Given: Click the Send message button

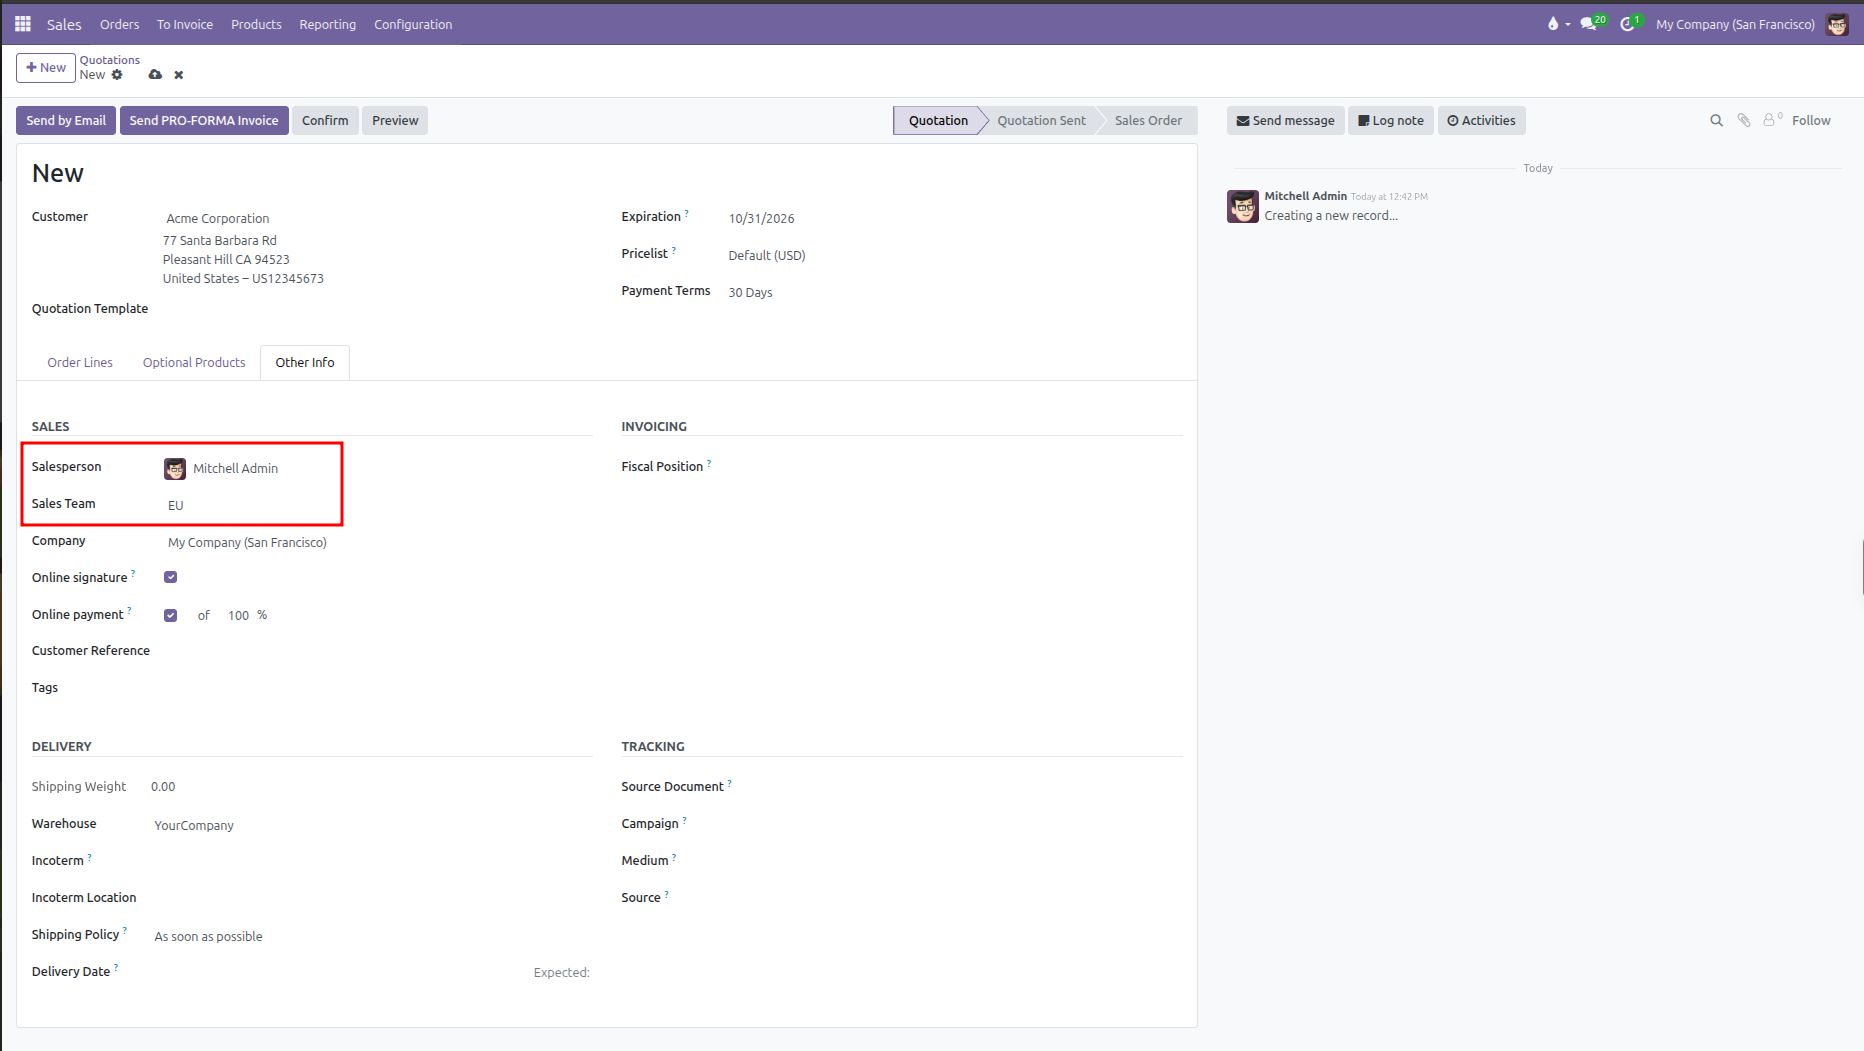Looking at the screenshot, I should (1285, 121).
